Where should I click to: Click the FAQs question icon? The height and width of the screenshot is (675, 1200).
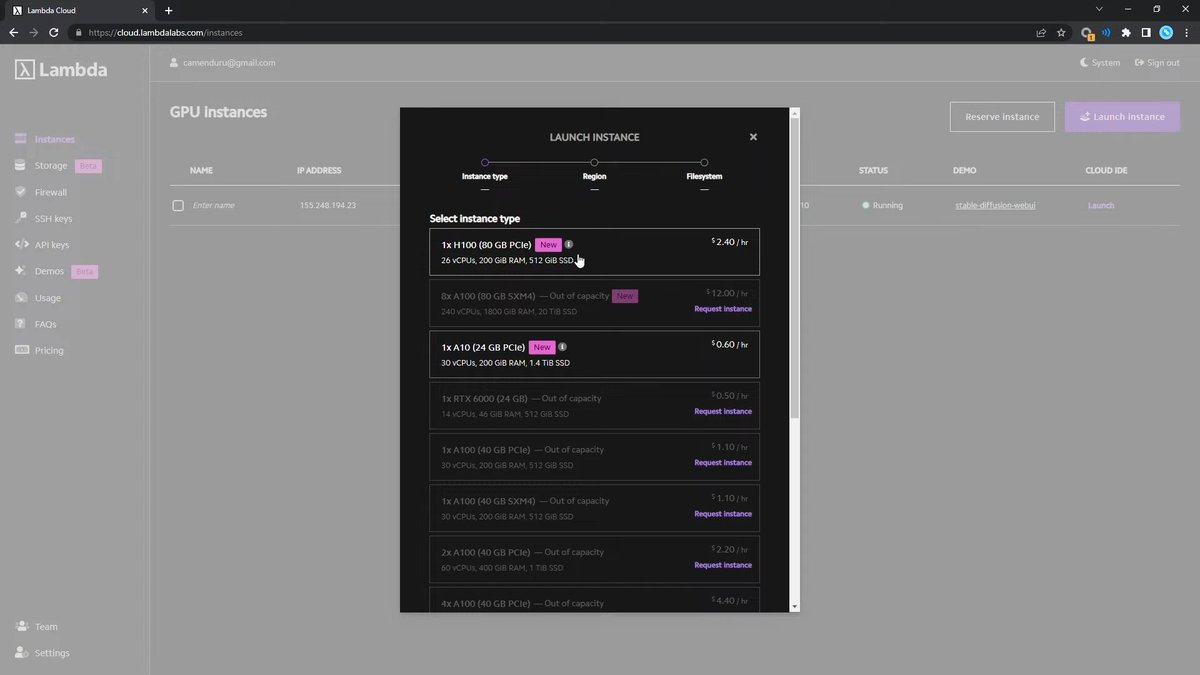click(x=21, y=324)
